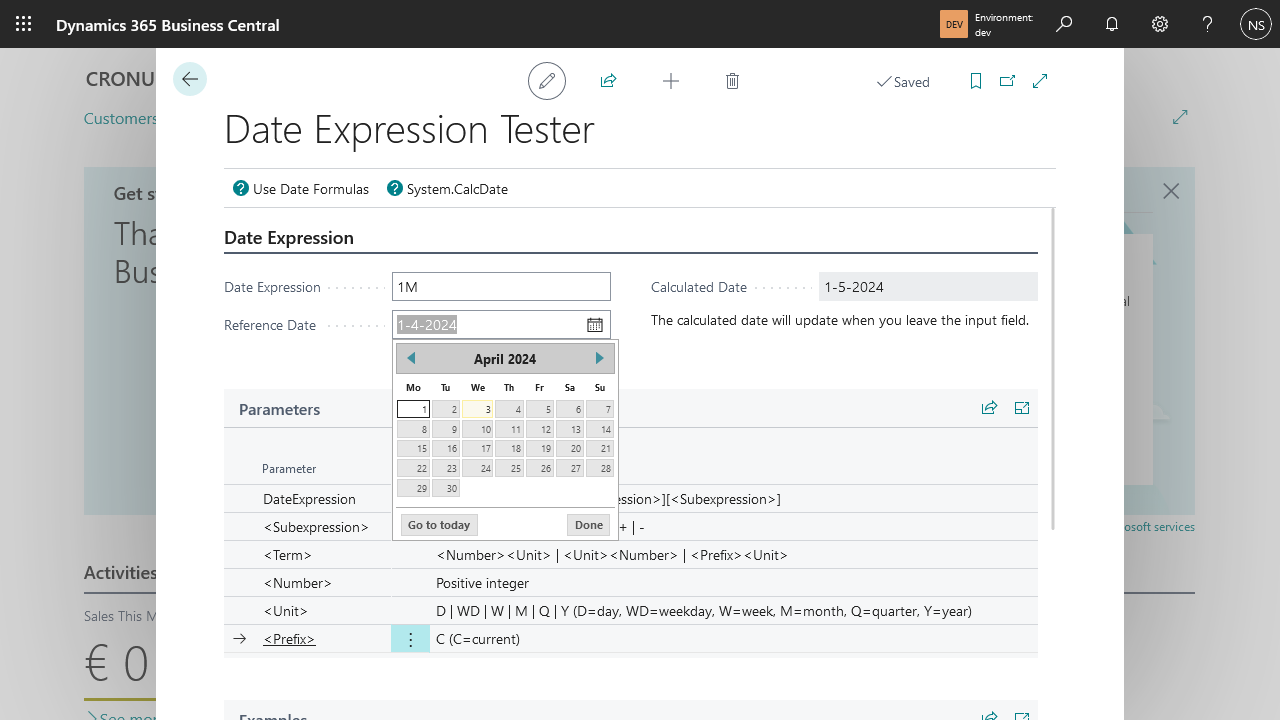Click the Parameter column header
The width and height of the screenshot is (1280, 720).
(289, 468)
